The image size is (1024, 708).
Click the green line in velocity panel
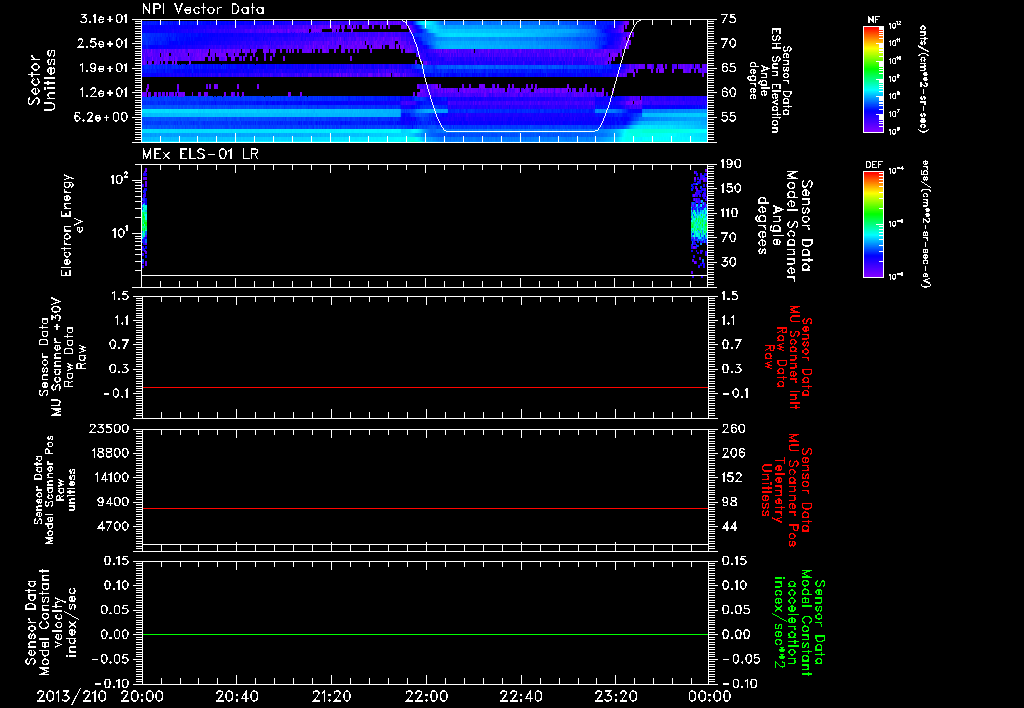425,635
